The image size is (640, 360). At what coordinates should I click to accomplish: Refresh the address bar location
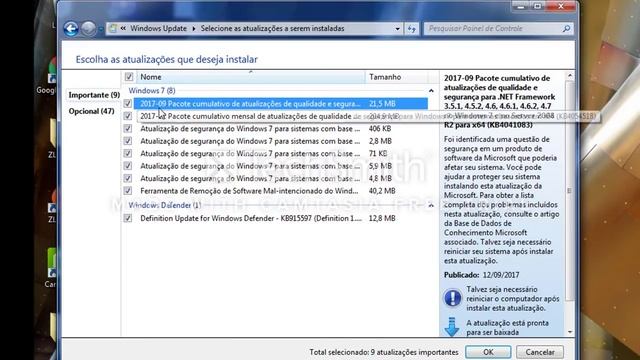pos(412,29)
